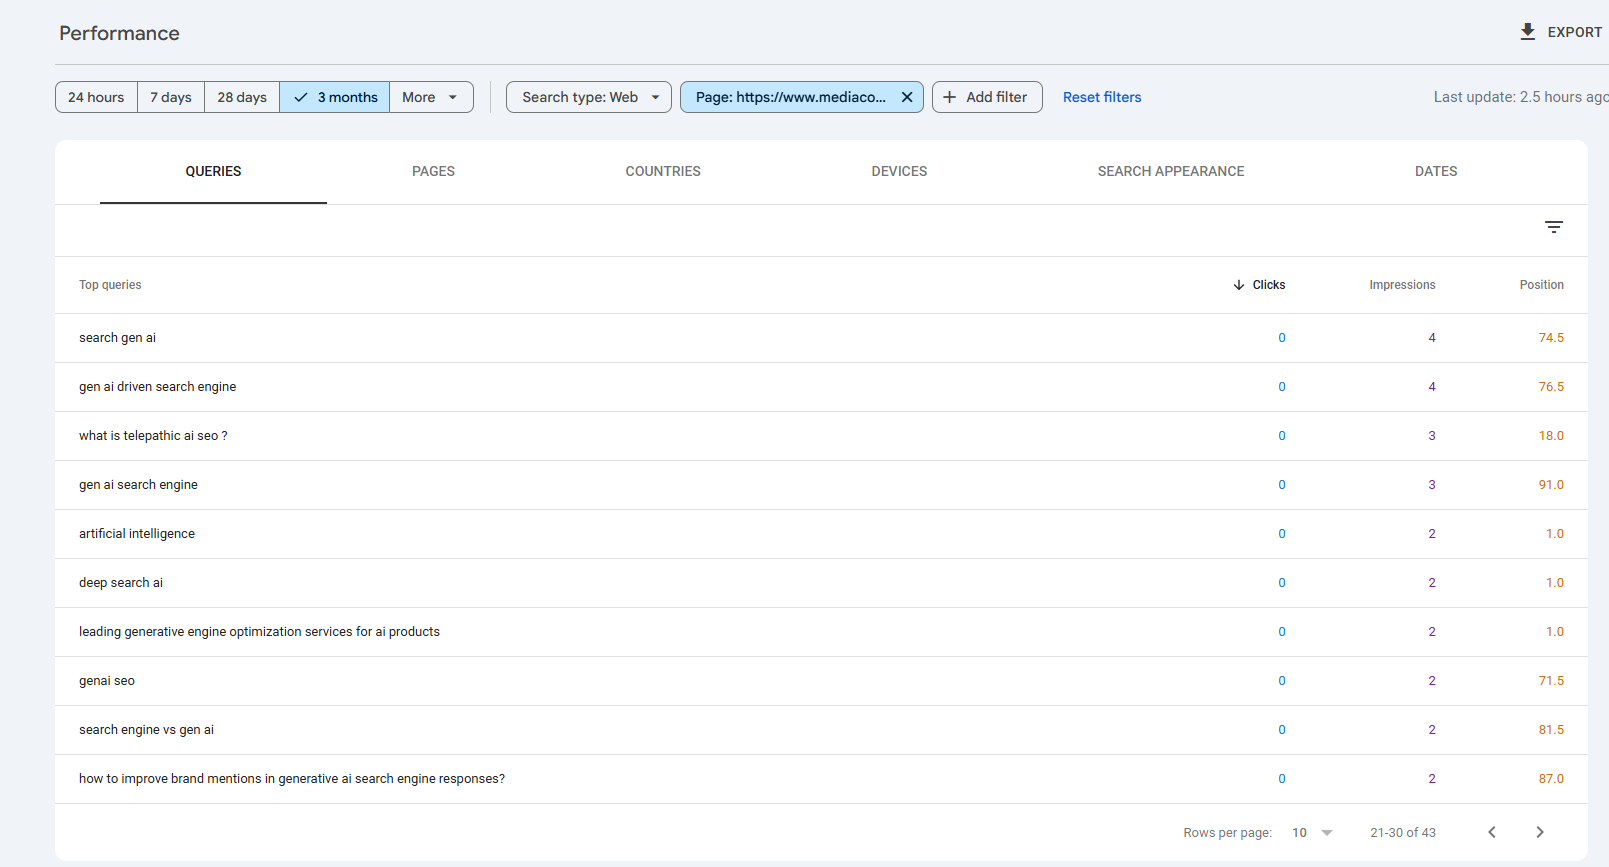Go to previous page of results
Image resolution: width=1609 pixels, height=867 pixels.
(x=1492, y=832)
